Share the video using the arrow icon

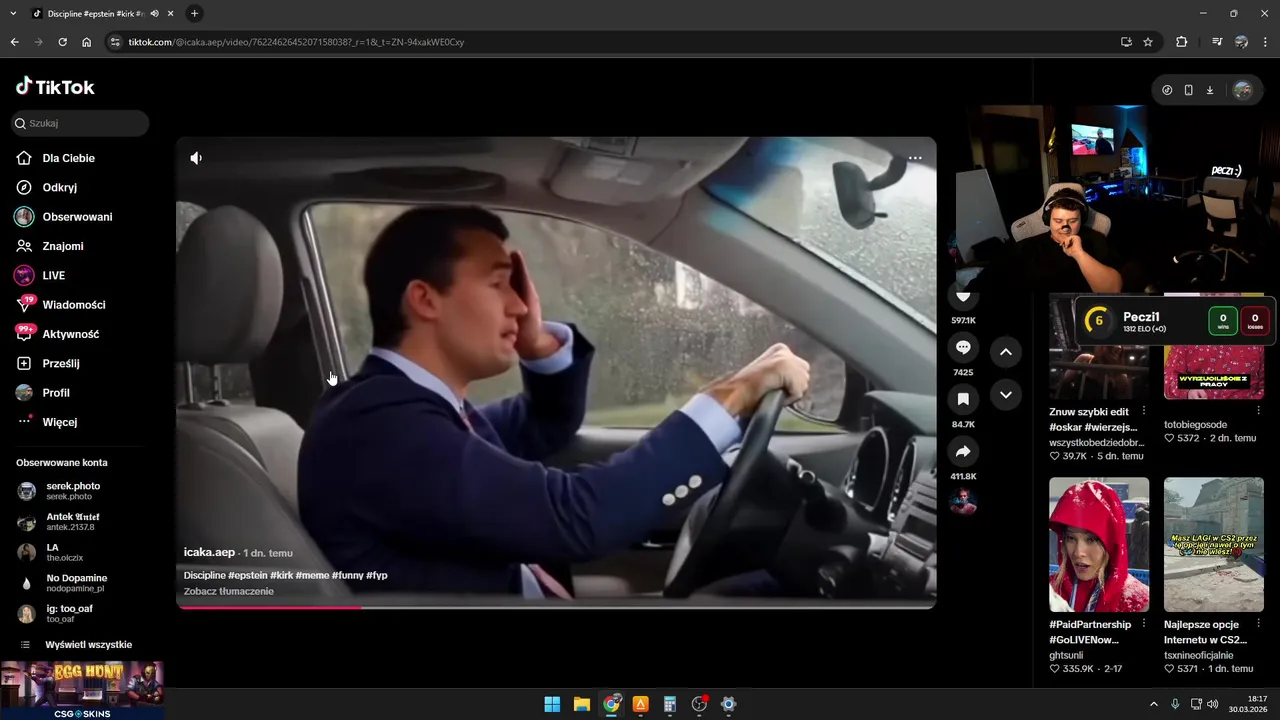963,451
